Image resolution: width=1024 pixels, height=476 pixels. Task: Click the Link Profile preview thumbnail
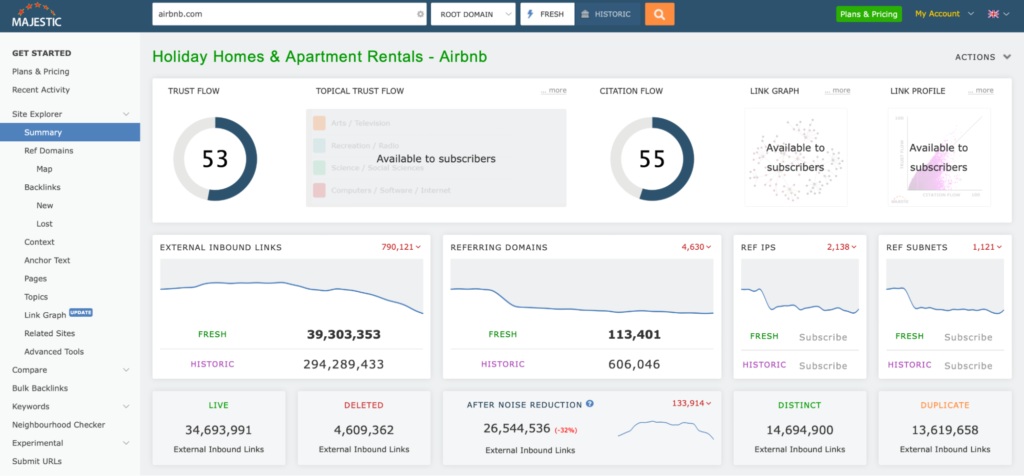point(939,157)
